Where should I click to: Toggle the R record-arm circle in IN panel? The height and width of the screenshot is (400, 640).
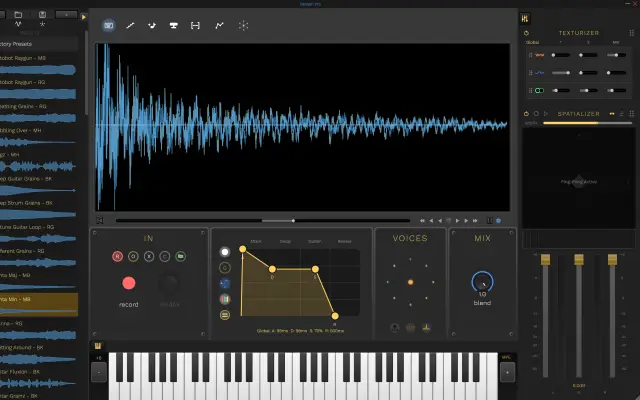pyautogui.click(x=117, y=256)
